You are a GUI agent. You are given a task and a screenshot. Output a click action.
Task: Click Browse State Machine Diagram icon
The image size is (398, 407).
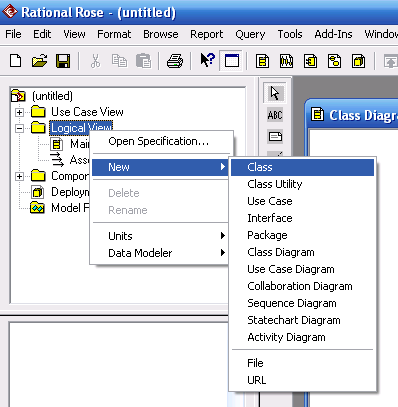(x=334, y=61)
